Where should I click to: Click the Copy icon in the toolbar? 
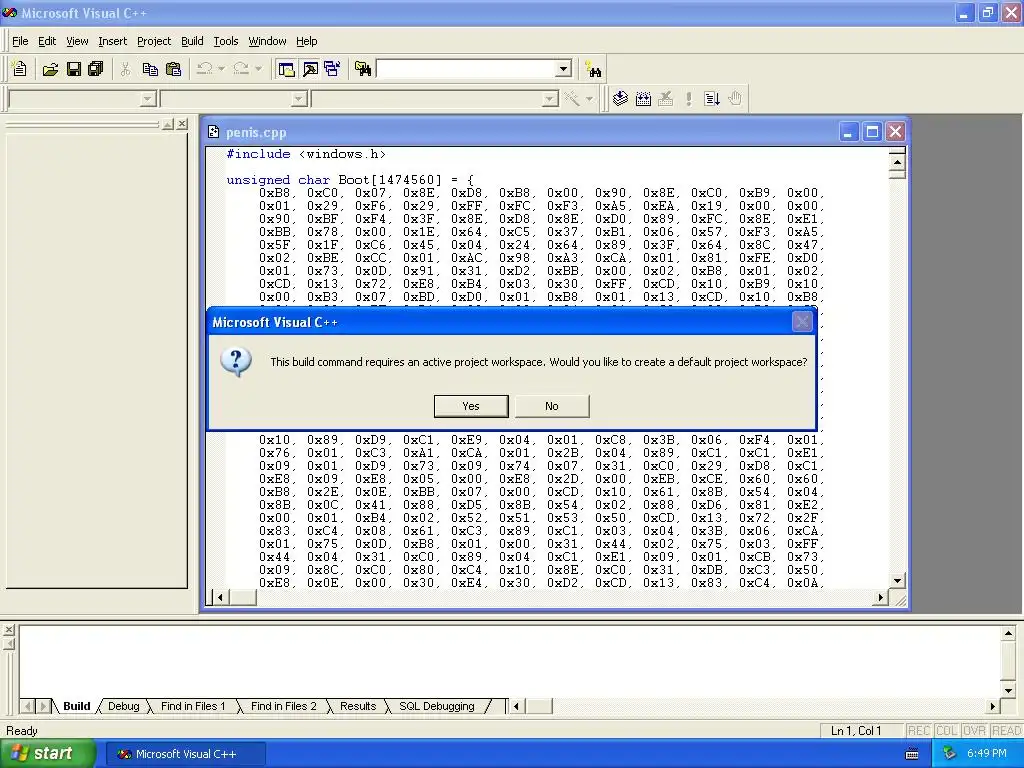(150, 69)
